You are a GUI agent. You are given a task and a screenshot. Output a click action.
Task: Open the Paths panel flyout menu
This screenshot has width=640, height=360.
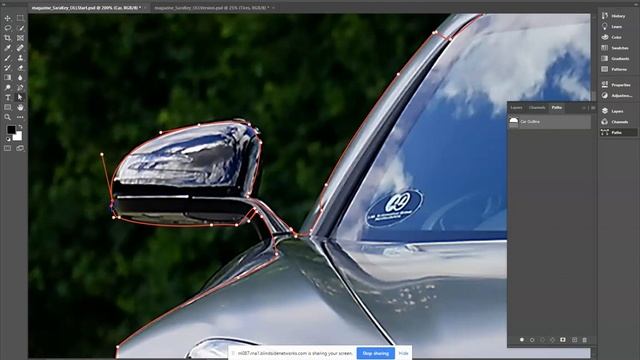(593, 108)
